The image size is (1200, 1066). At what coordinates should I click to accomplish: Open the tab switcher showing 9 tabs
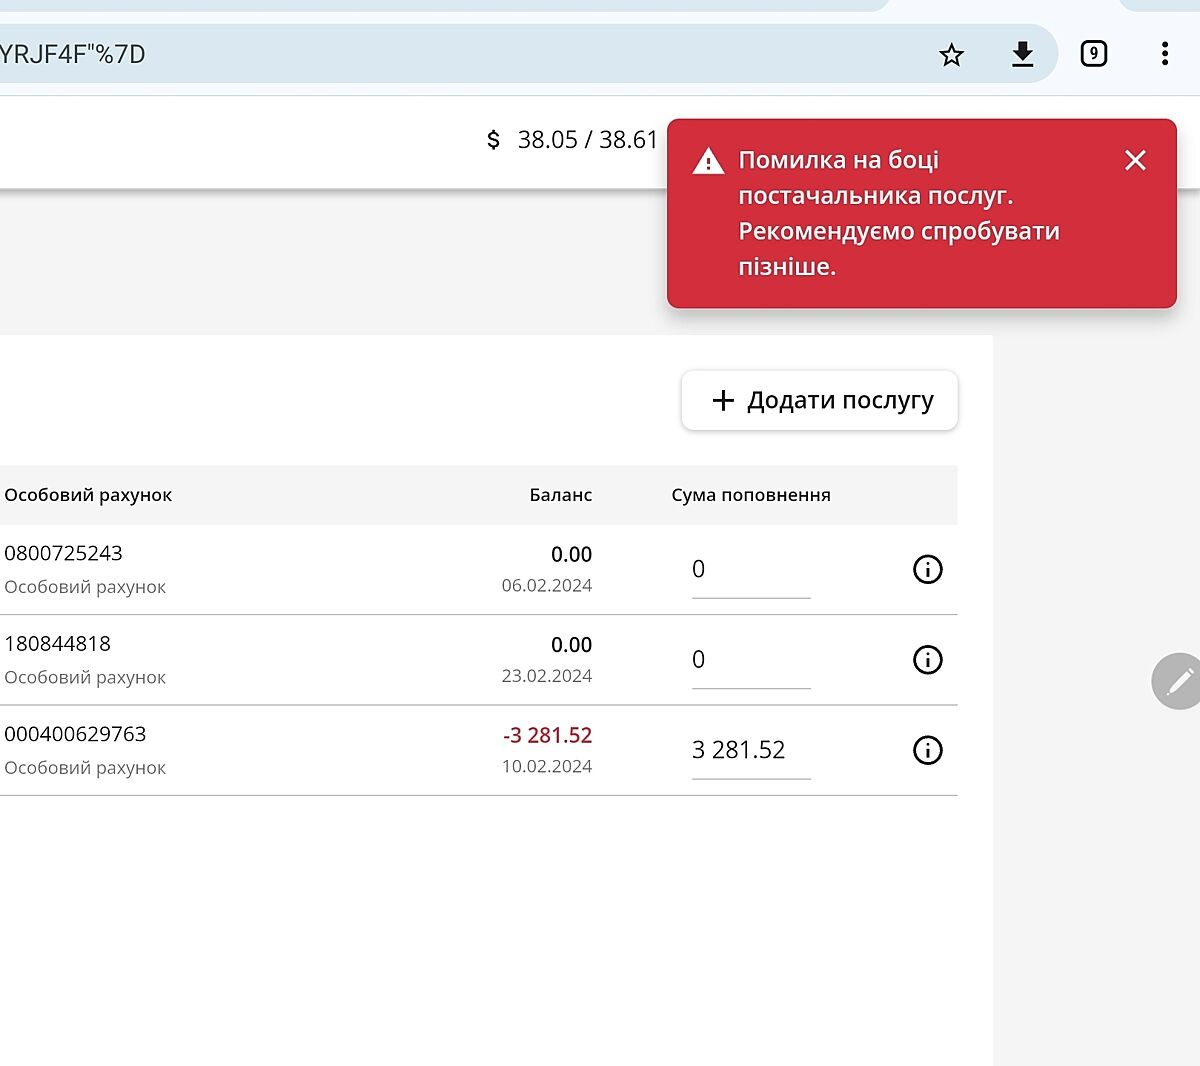[1093, 54]
